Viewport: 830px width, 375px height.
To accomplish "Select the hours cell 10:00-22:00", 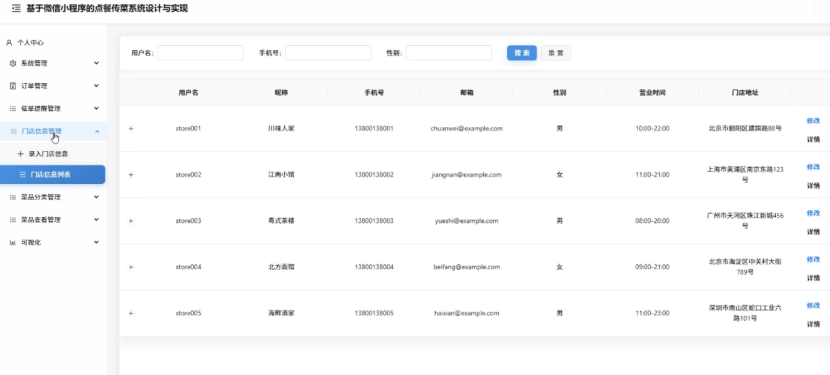I will (x=652, y=129).
